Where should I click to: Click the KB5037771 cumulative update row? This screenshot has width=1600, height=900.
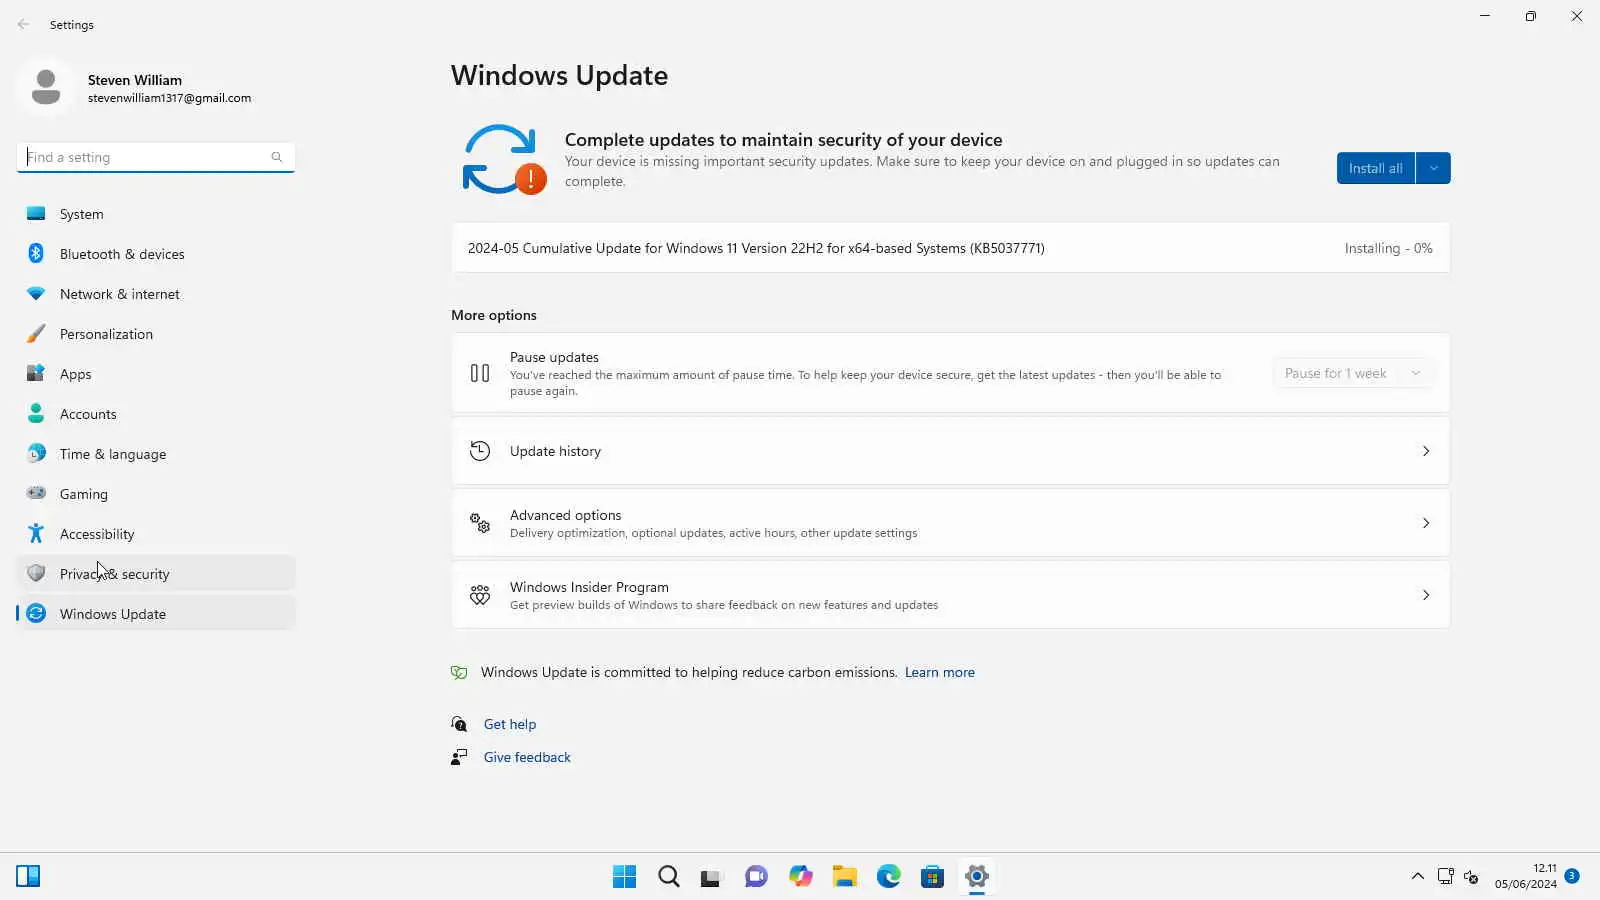point(950,248)
